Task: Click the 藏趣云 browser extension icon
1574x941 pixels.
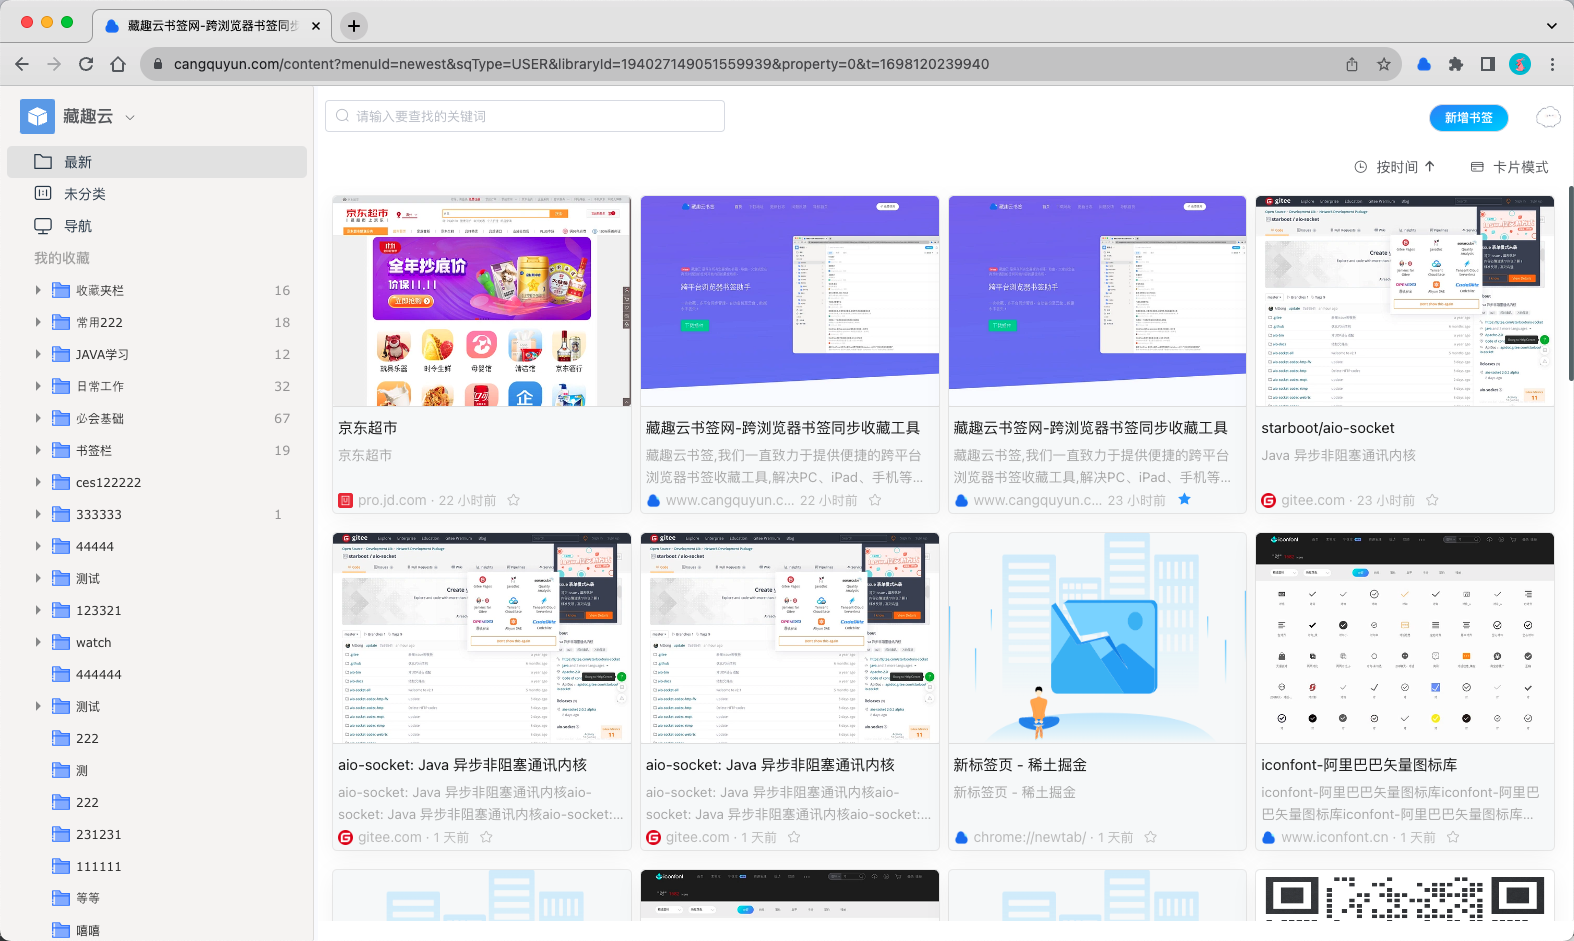Action: click(x=1424, y=64)
